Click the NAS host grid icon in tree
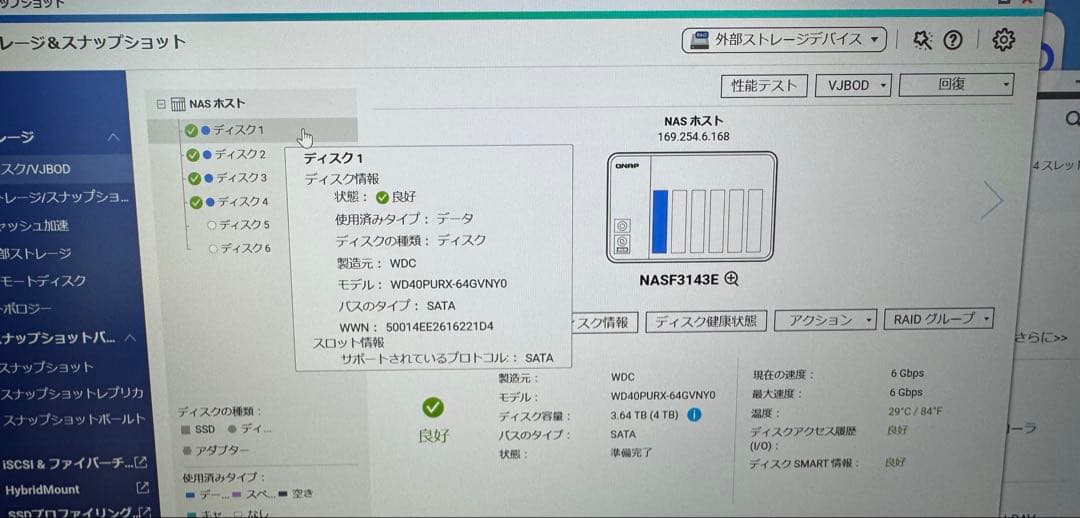The width and height of the screenshot is (1080, 518). tap(178, 104)
